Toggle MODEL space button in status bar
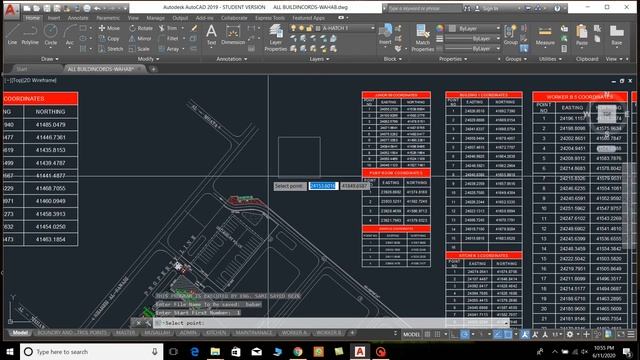This screenshot has height=360, width=640. point(411,334)
